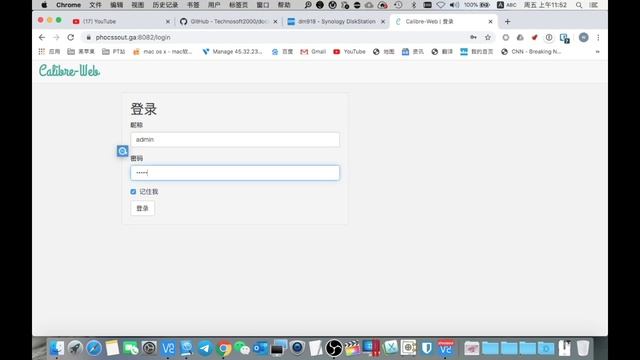Open the CNN Breaking News bookmark

[x=531, y=51]
